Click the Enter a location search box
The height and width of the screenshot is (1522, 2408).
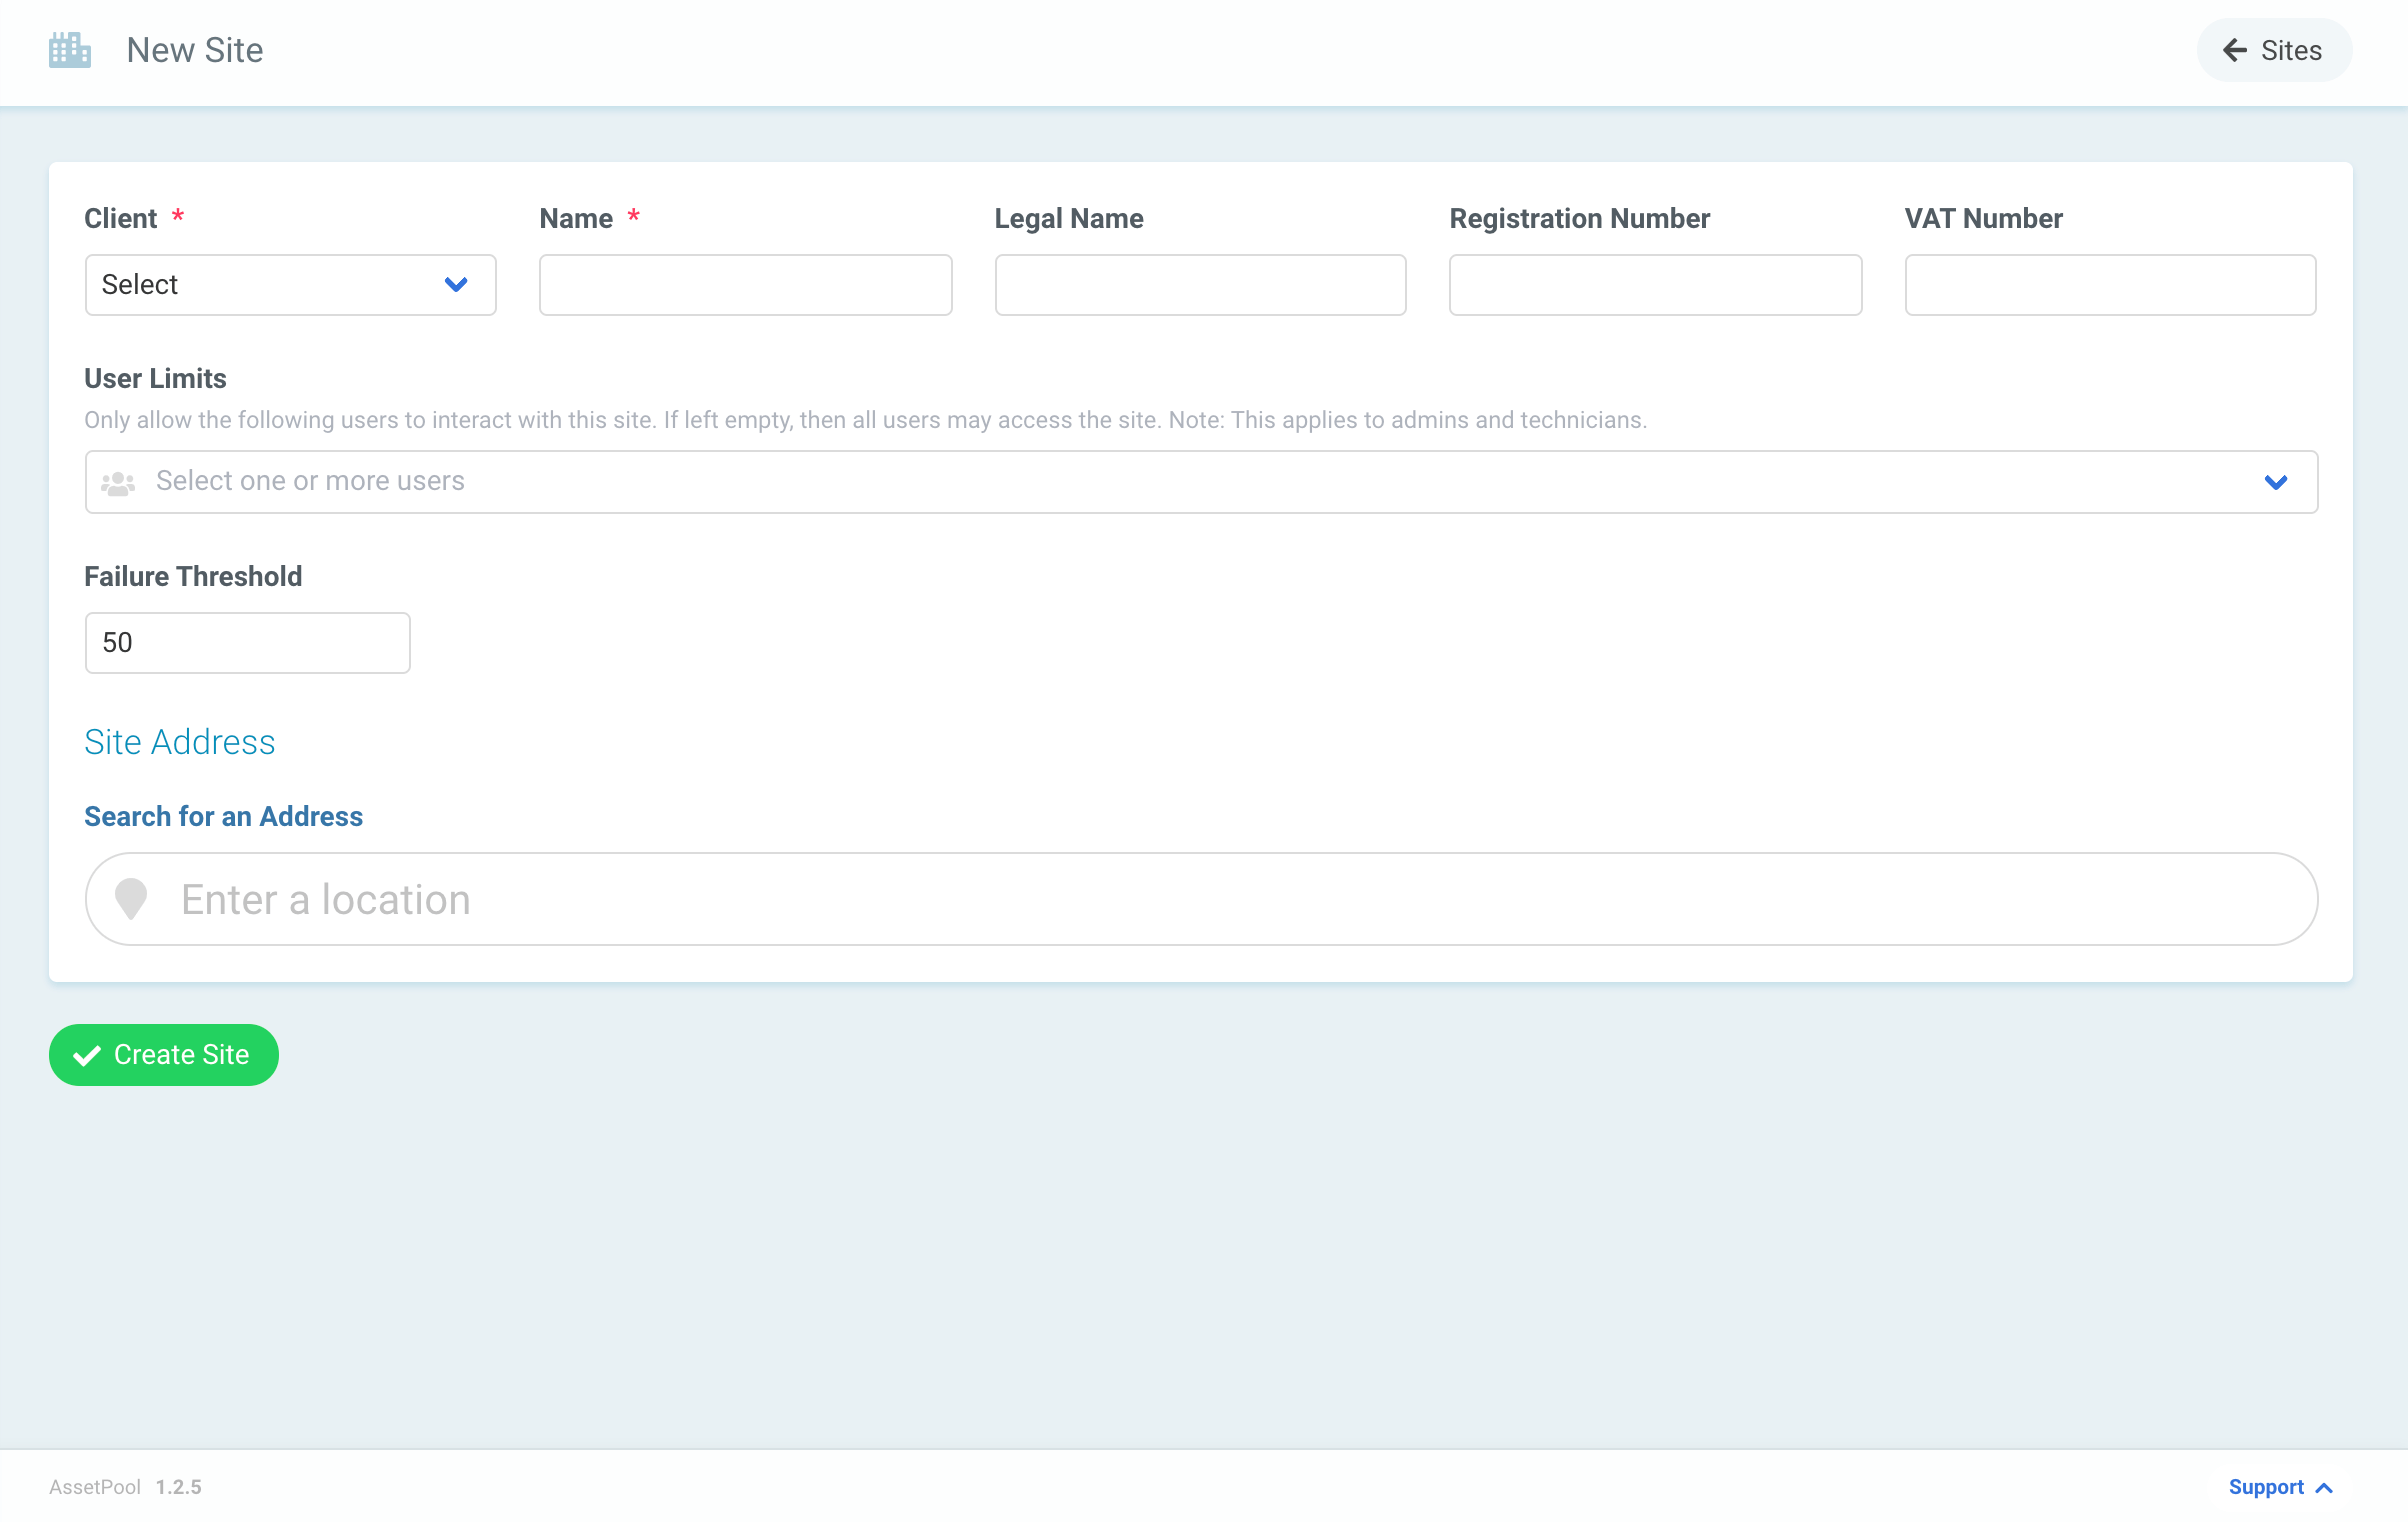click(x=1200, y=899)
